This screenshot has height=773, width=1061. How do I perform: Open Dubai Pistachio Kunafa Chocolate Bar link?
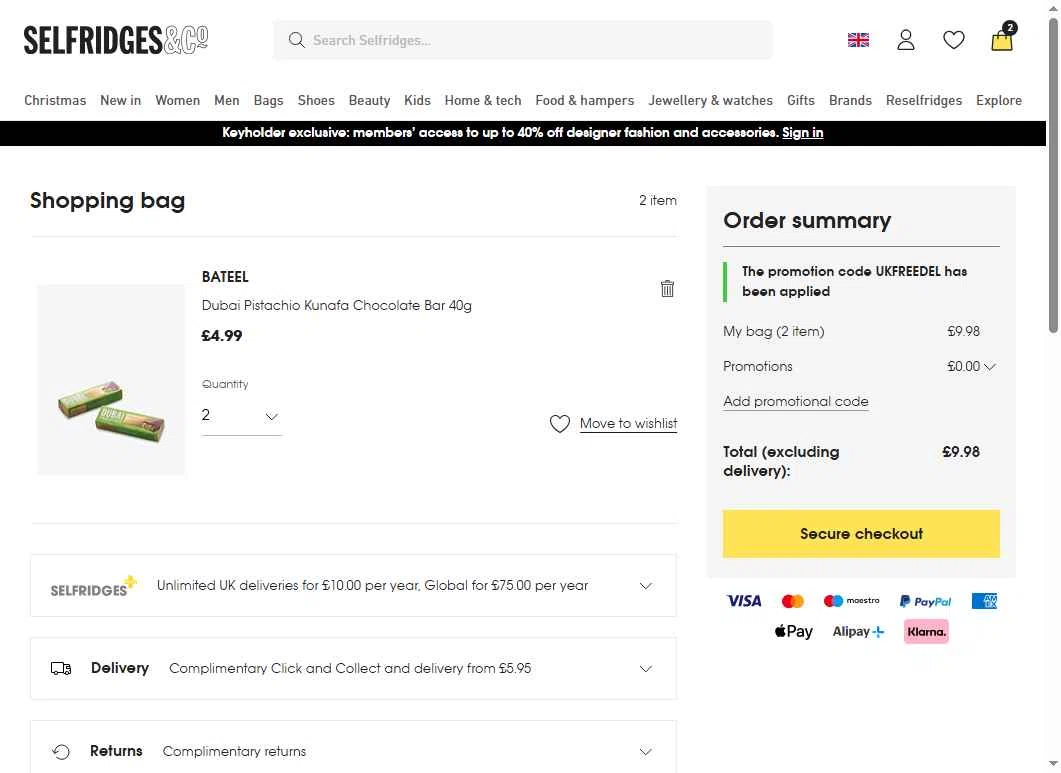pos(336,305)
